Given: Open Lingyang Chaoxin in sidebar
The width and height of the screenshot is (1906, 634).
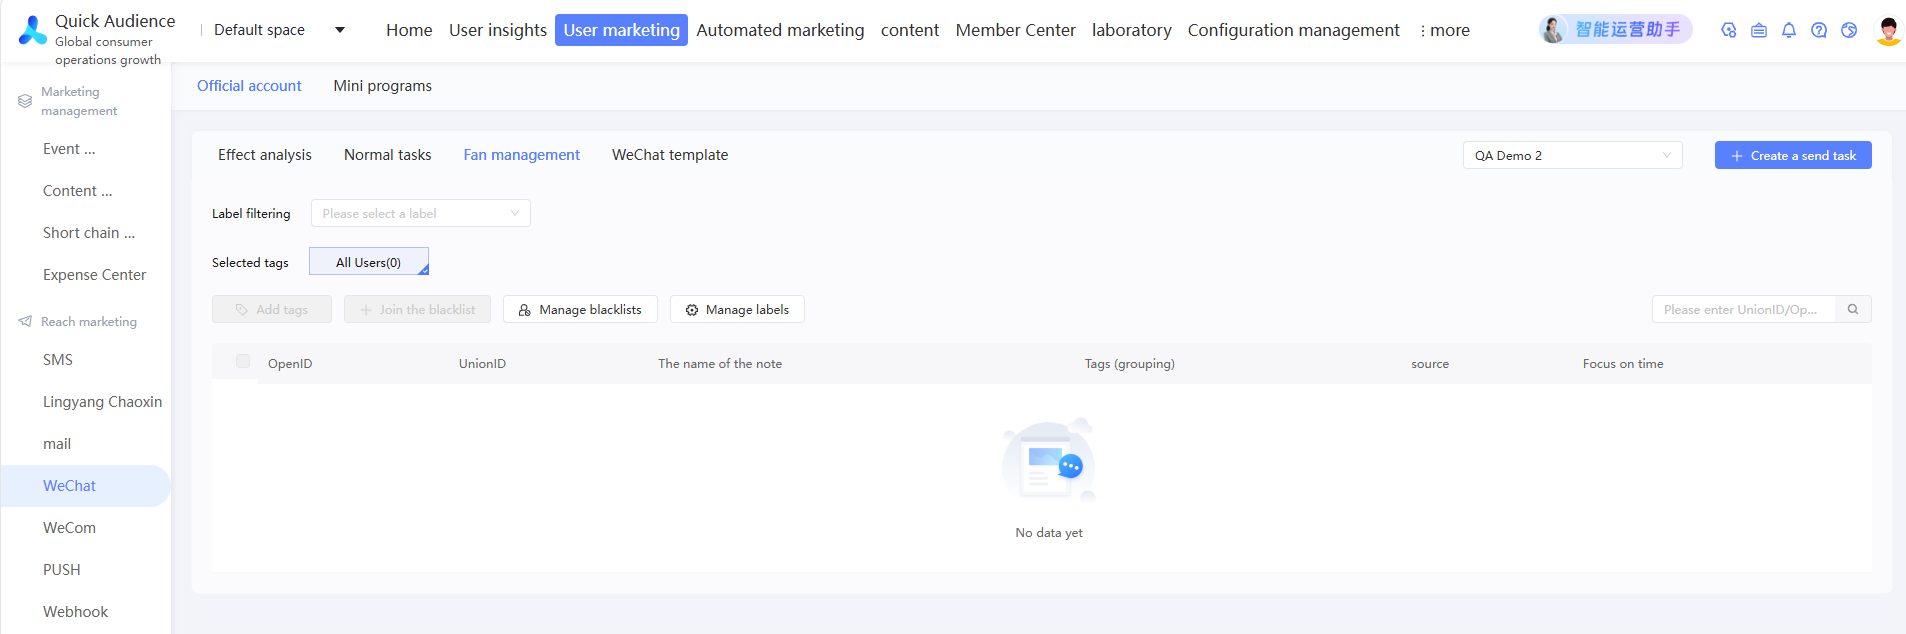Looking at the screenshot, I should [x=102, y=402].
